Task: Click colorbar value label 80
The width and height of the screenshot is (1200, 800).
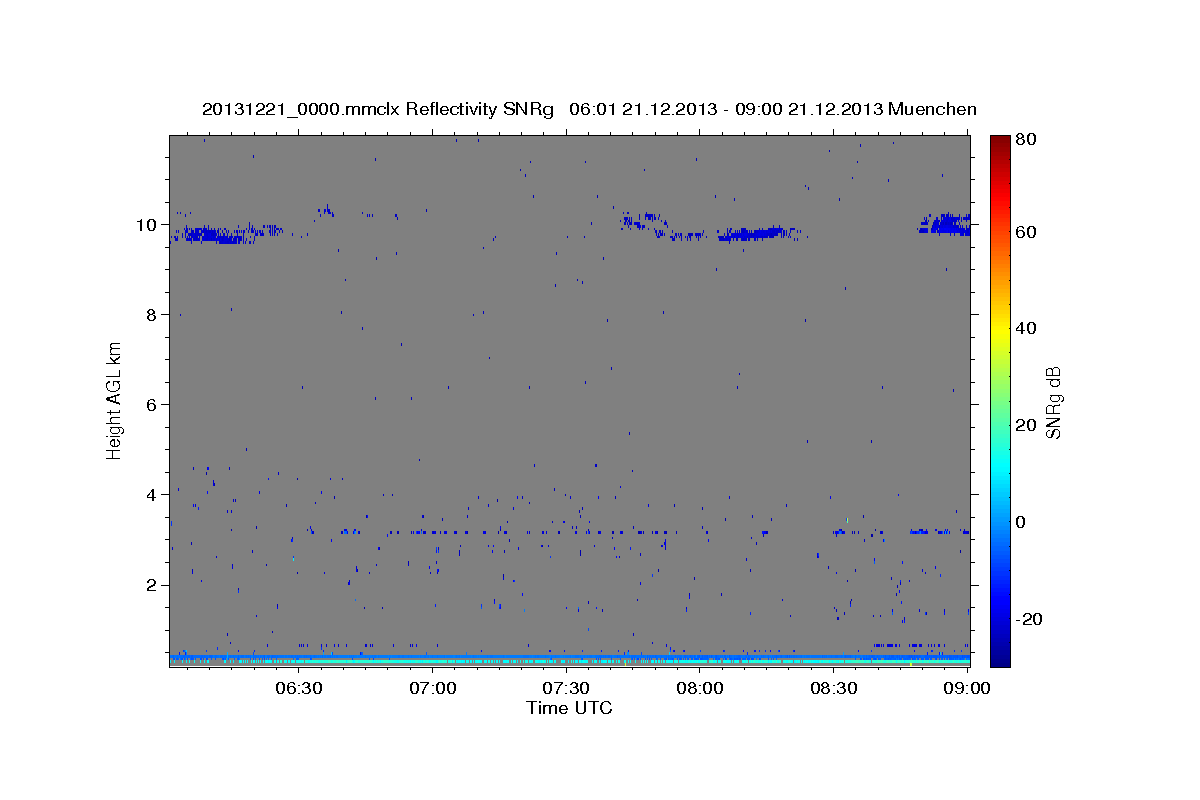Action: [1025, 140]
